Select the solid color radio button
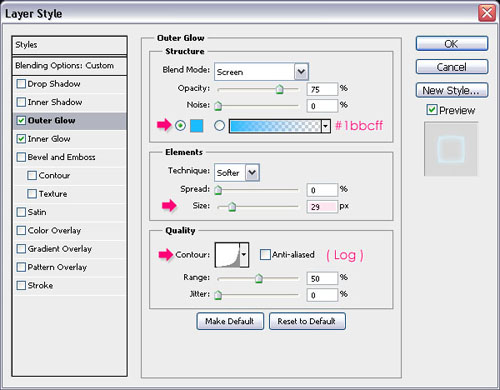The width and height of the screenshot is (500, 390). pyautogui.click(x=180, y=126)
